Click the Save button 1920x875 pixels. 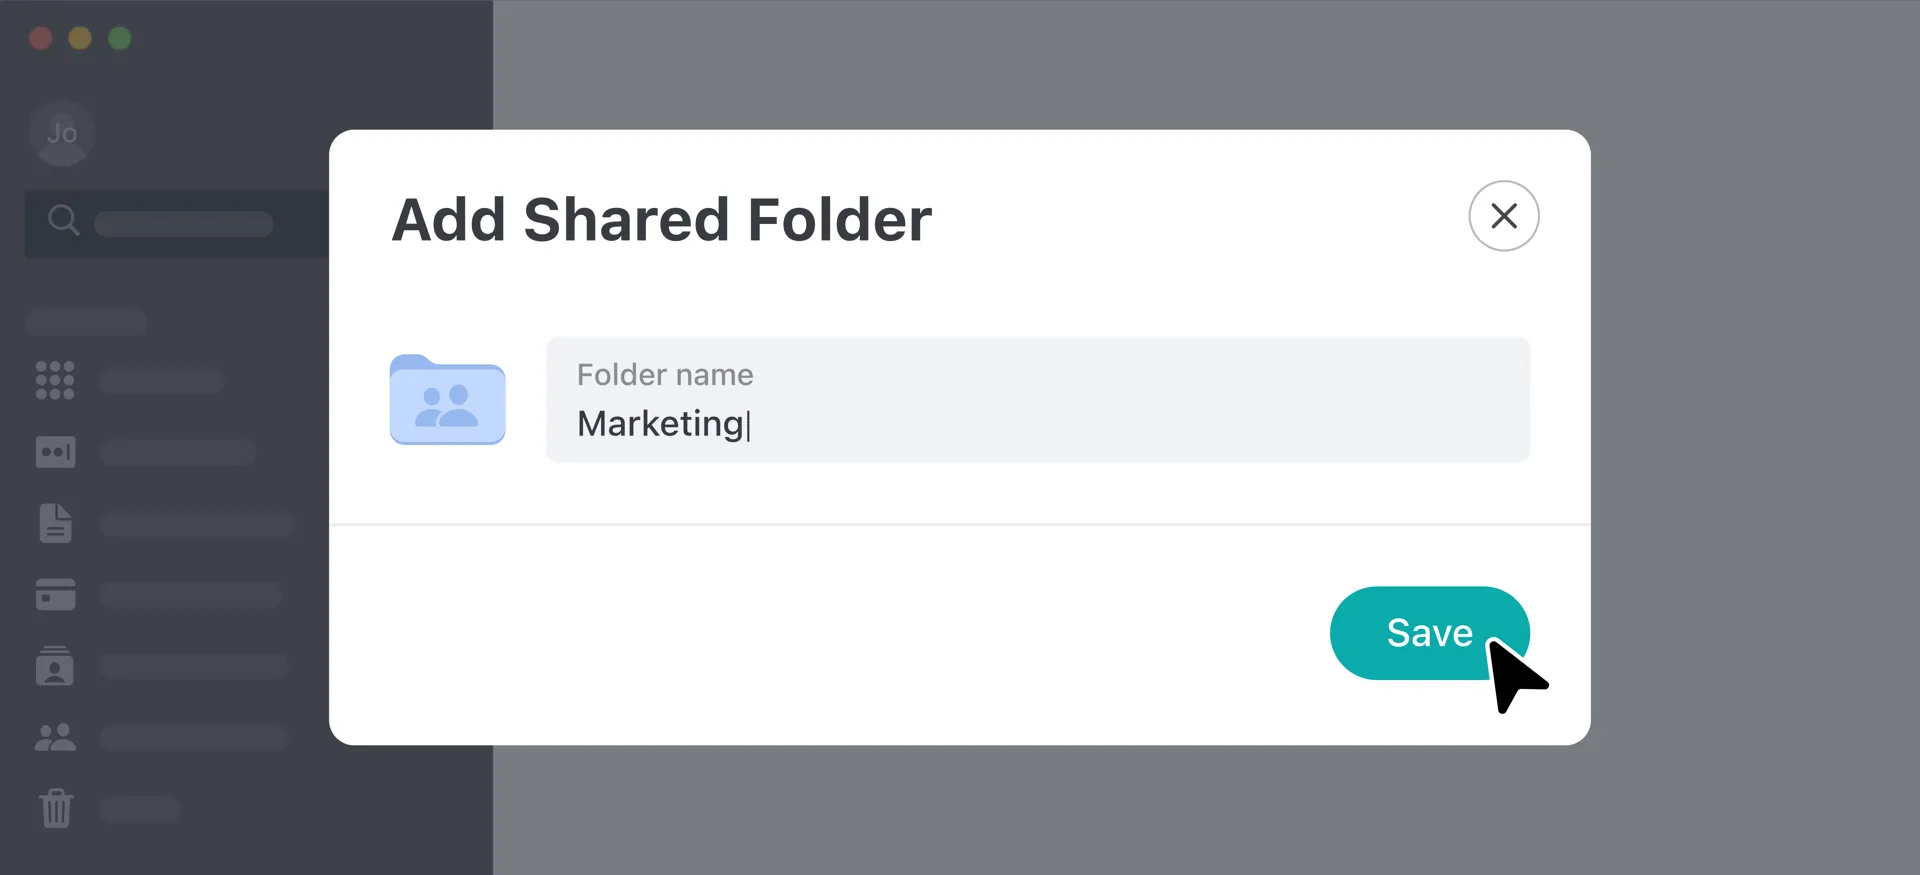coord(1428,633)
